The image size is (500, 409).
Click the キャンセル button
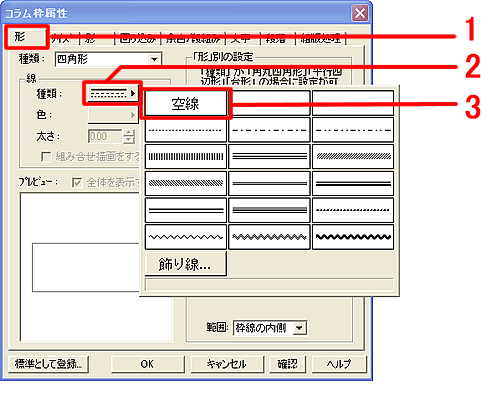point(227,364)
